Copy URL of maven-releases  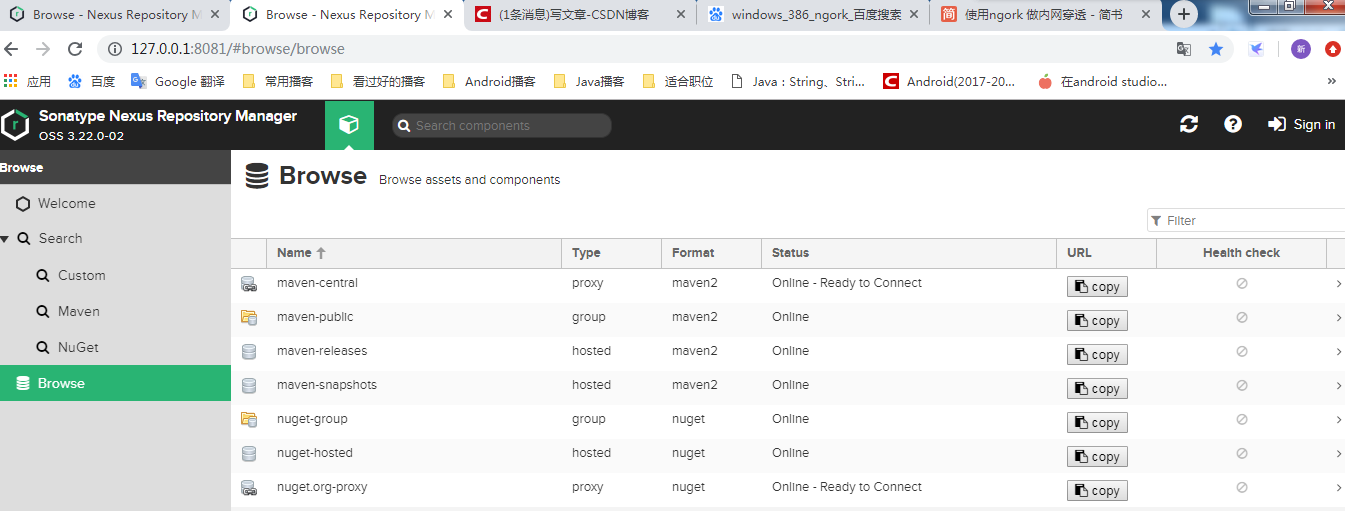(1097, 355)
